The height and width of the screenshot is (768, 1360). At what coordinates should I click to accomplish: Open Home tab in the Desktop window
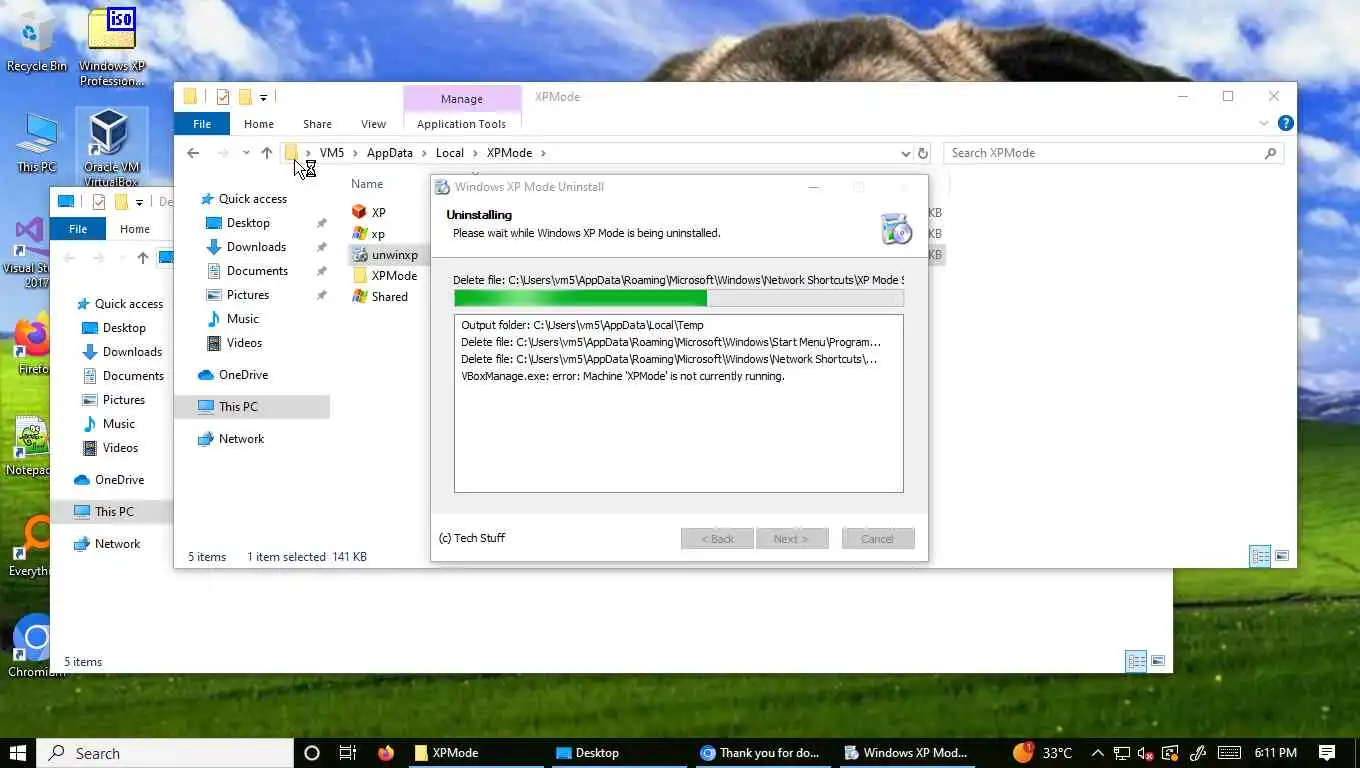[135, 229]
